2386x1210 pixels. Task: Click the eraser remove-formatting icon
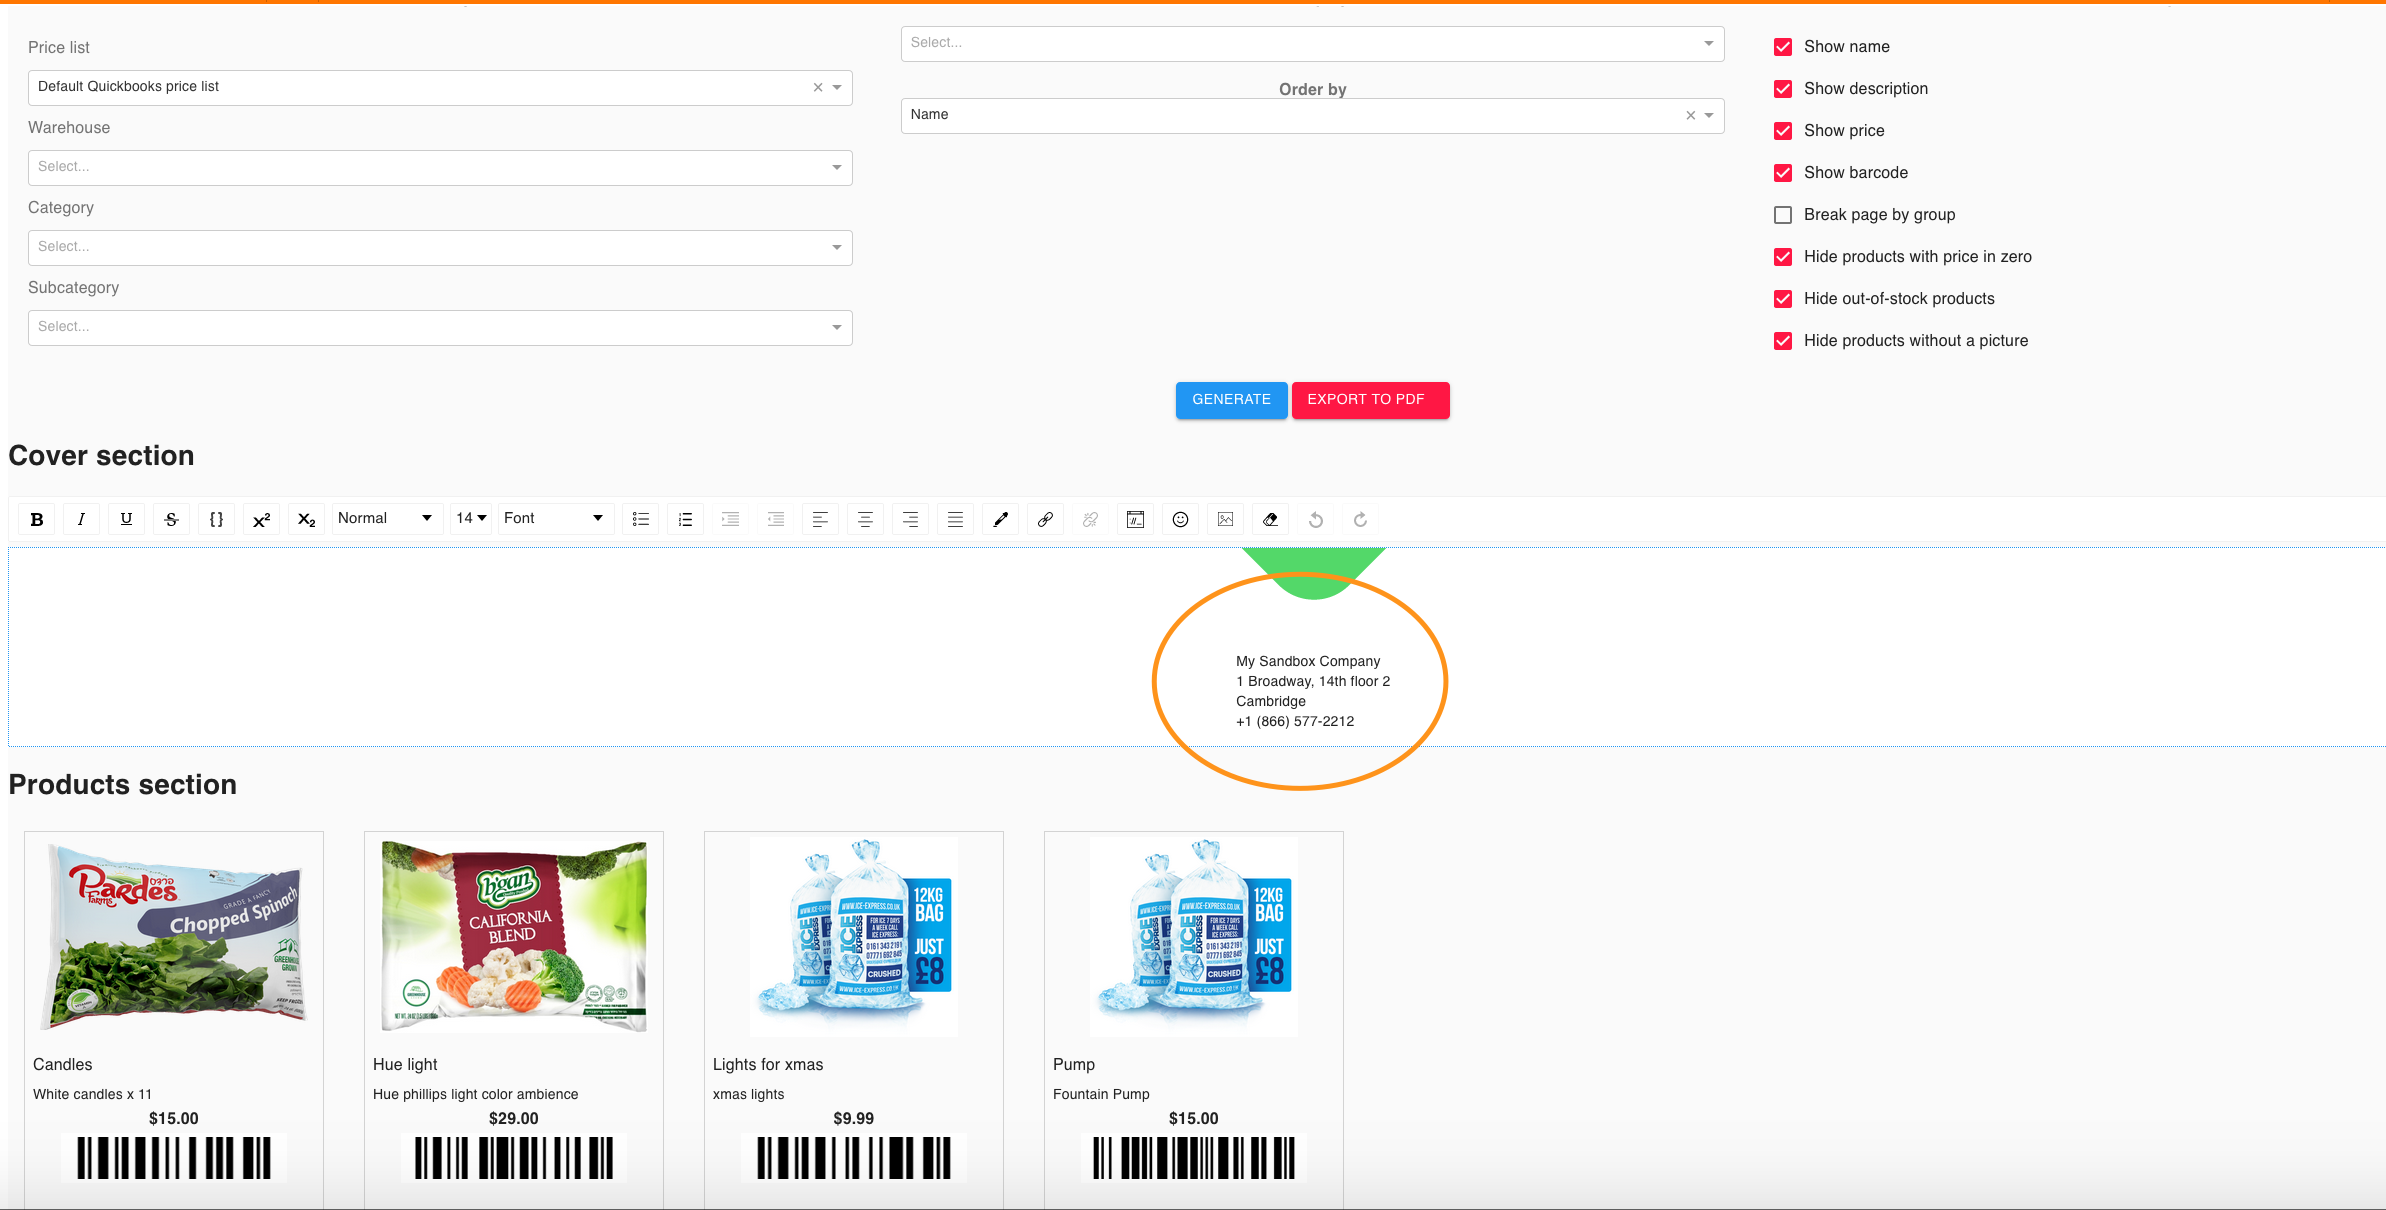tap(1270, 519)
